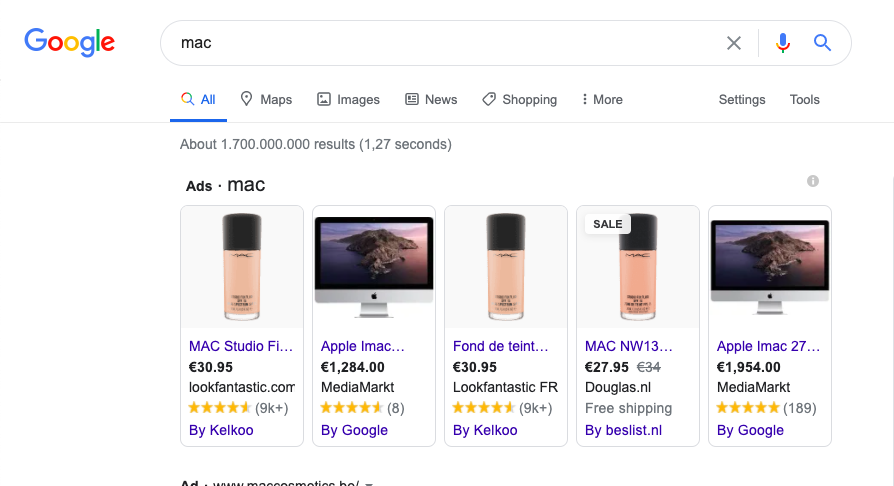
Task: Open MAC Studio Fi… product image
Action: 242,267
